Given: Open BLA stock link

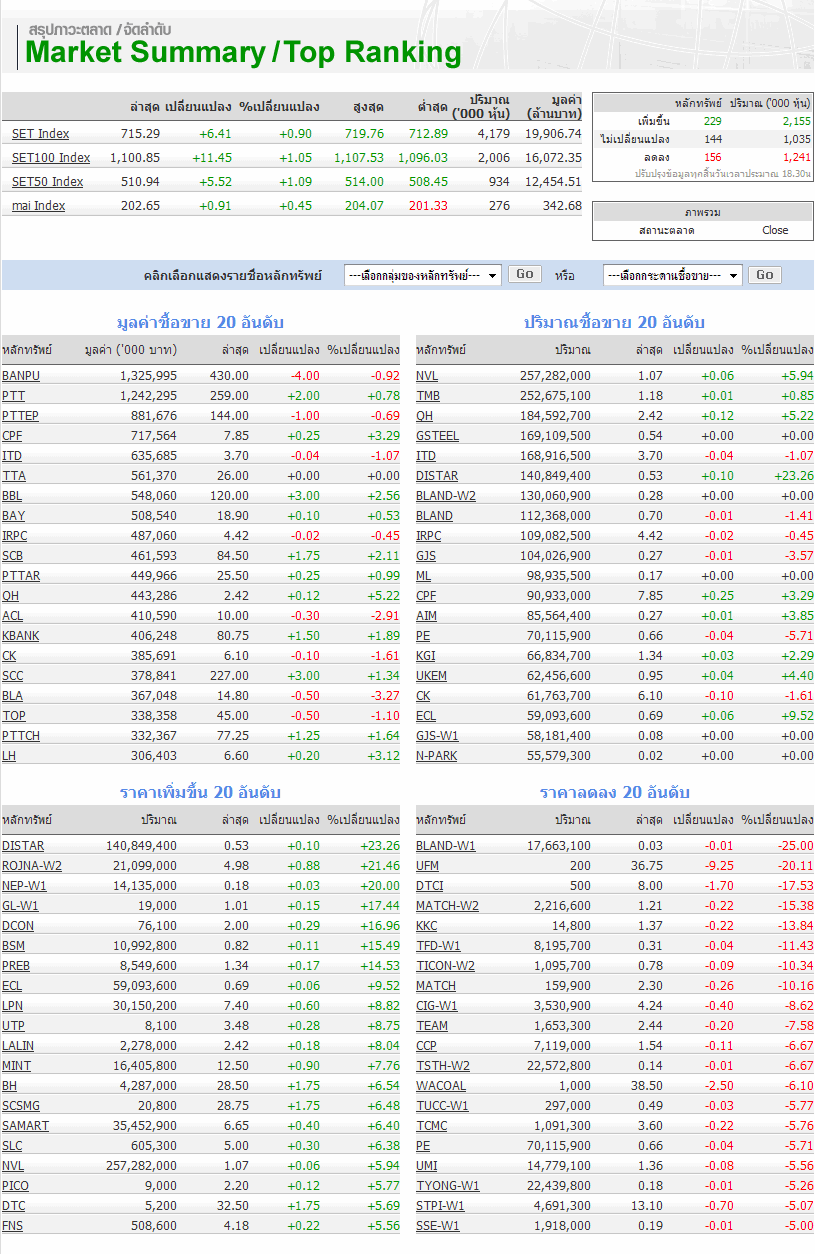Looking at the screenshot, I should click(x=12, y=696).
